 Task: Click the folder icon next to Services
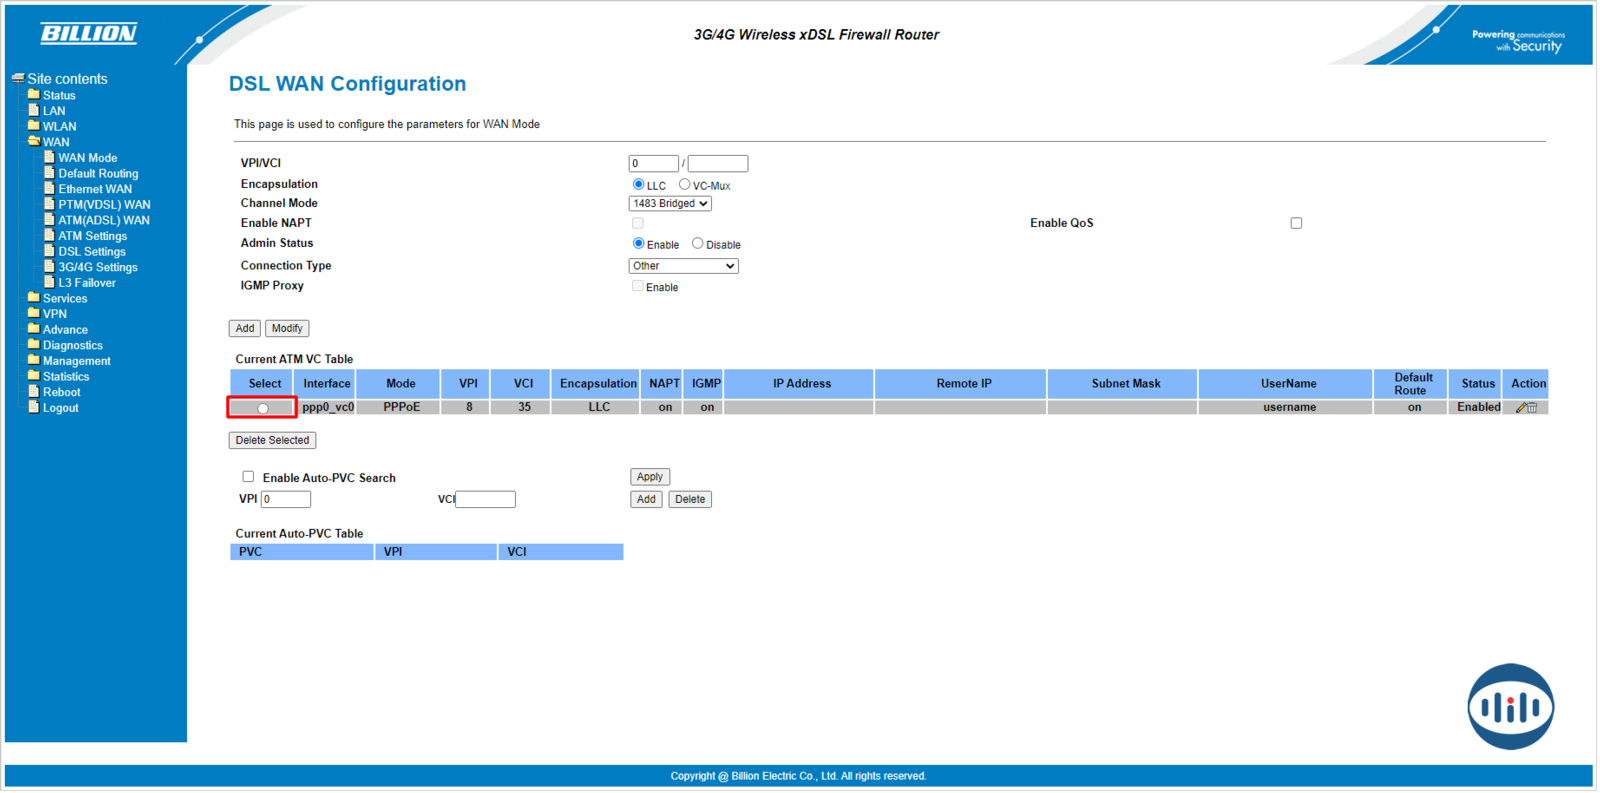point(34,298)
